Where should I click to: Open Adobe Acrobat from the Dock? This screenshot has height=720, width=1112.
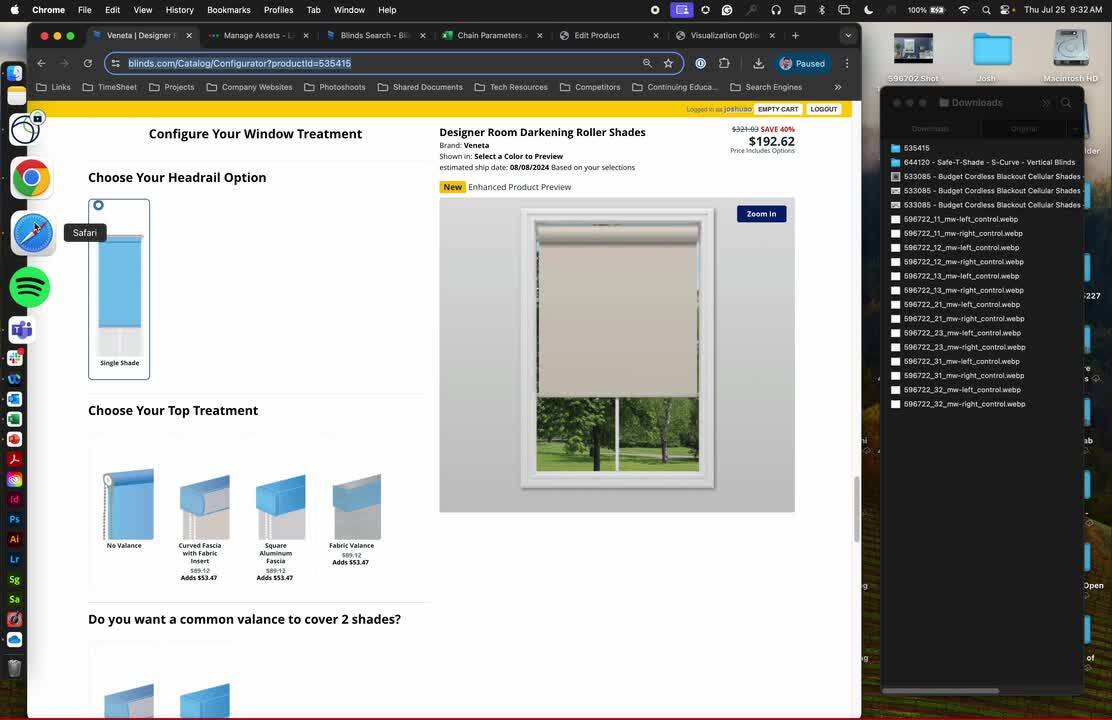[14, 459]
